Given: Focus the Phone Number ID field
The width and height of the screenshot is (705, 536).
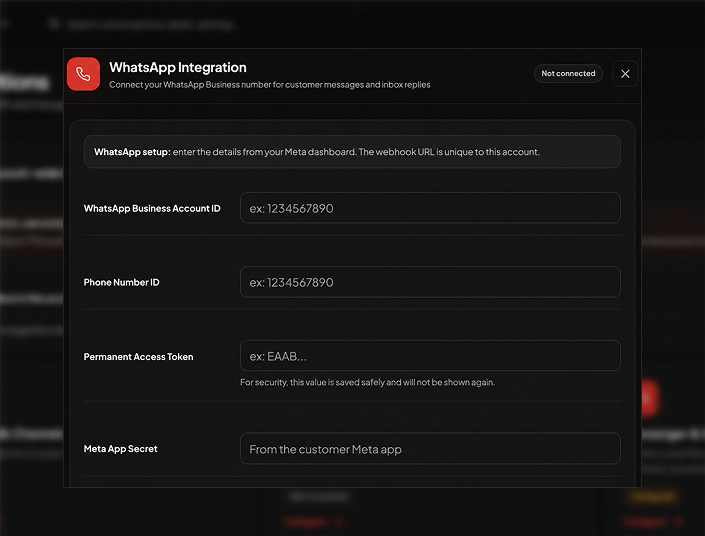Looking at the screenshot, I should [430, 282].
